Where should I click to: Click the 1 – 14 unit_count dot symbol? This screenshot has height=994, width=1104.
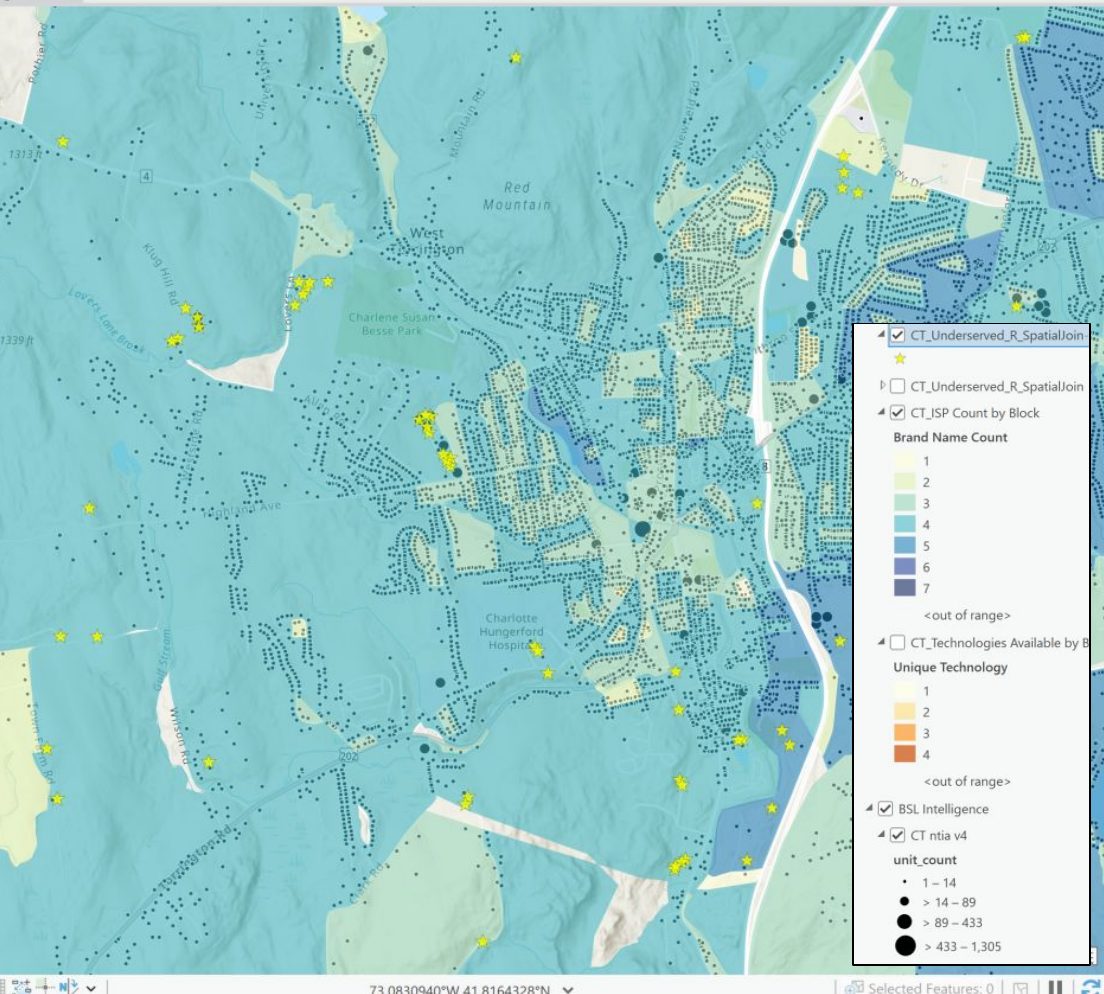pyautogui.click(x=905, y=882)
